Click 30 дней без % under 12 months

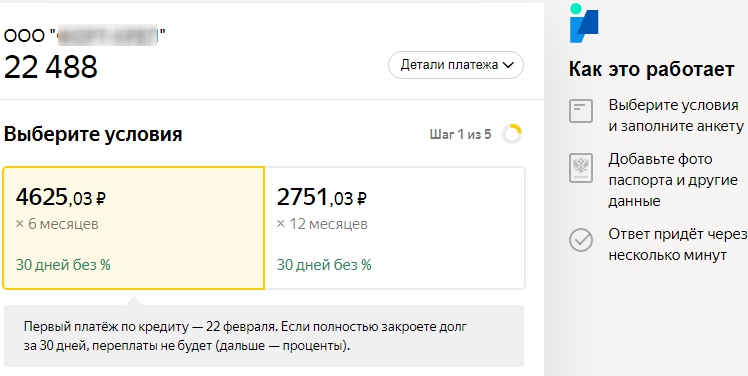click(x=324, y=265)
